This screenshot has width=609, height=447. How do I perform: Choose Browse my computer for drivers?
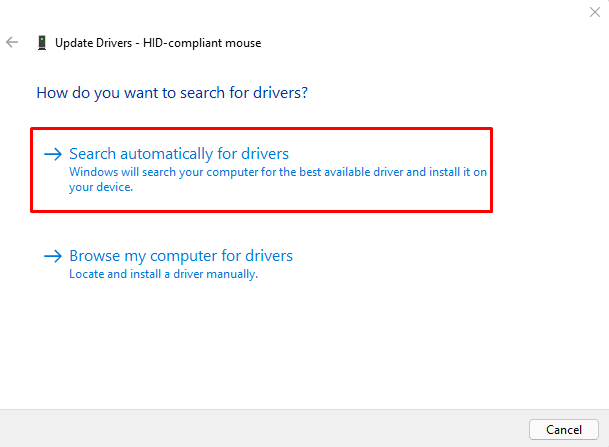coord(180,256)
